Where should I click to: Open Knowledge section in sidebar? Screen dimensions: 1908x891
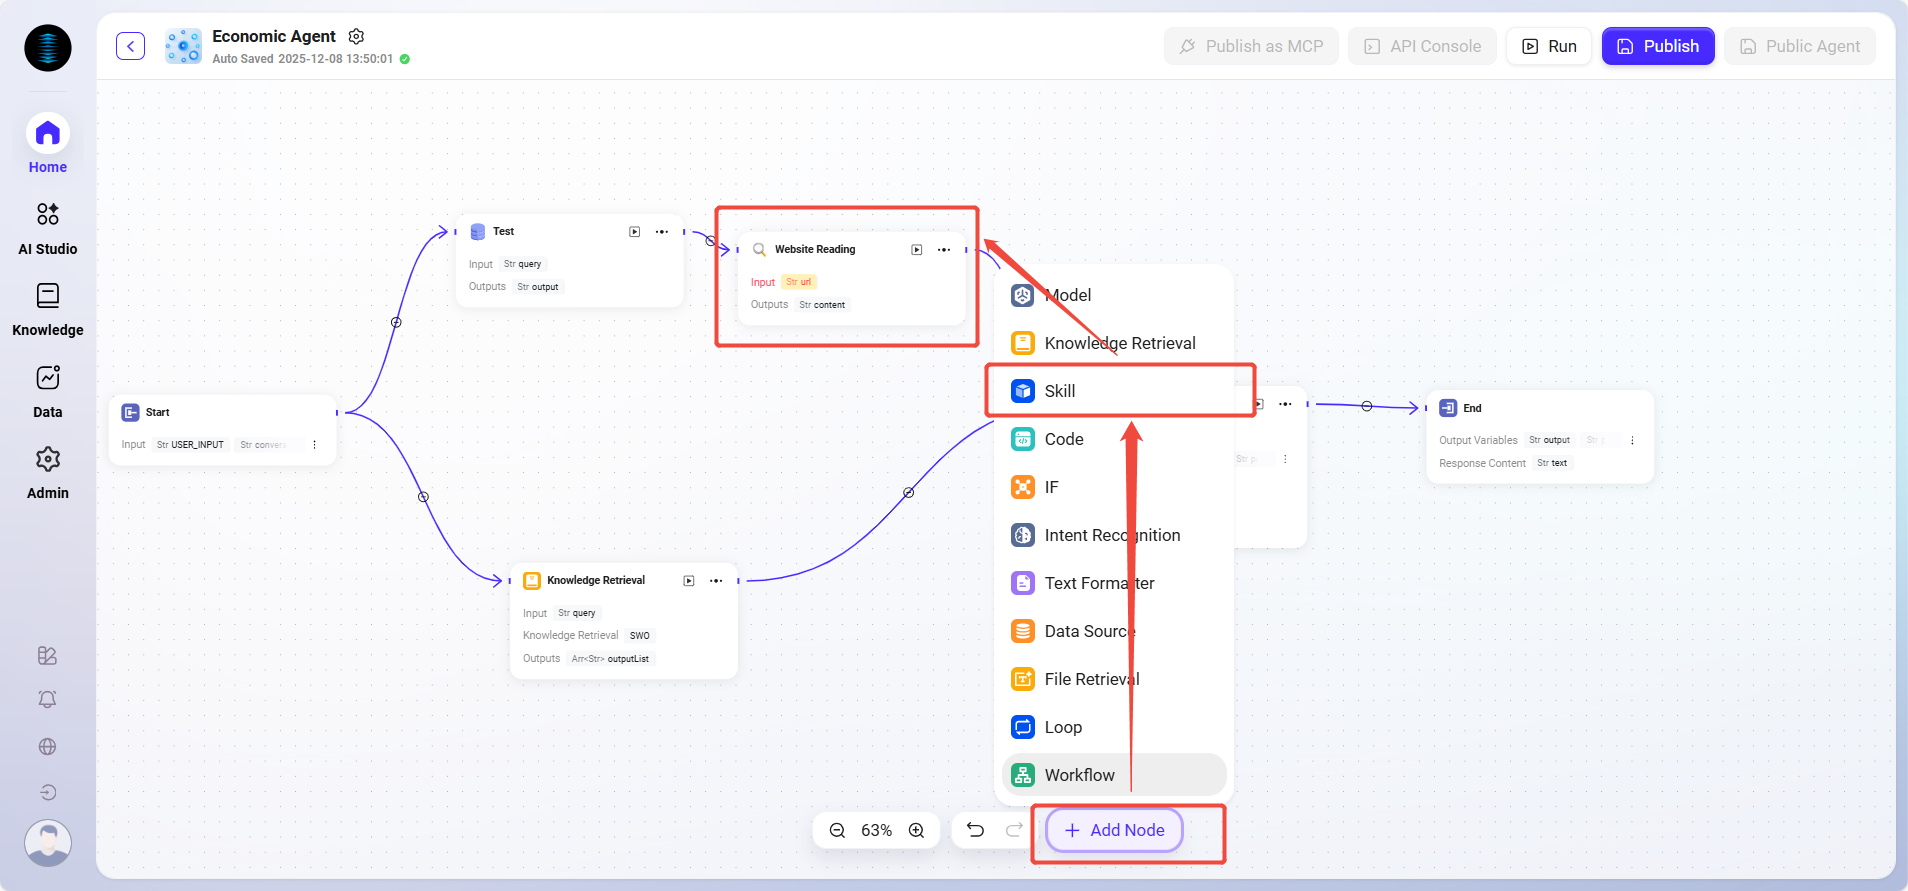click(x=47, y=310)
